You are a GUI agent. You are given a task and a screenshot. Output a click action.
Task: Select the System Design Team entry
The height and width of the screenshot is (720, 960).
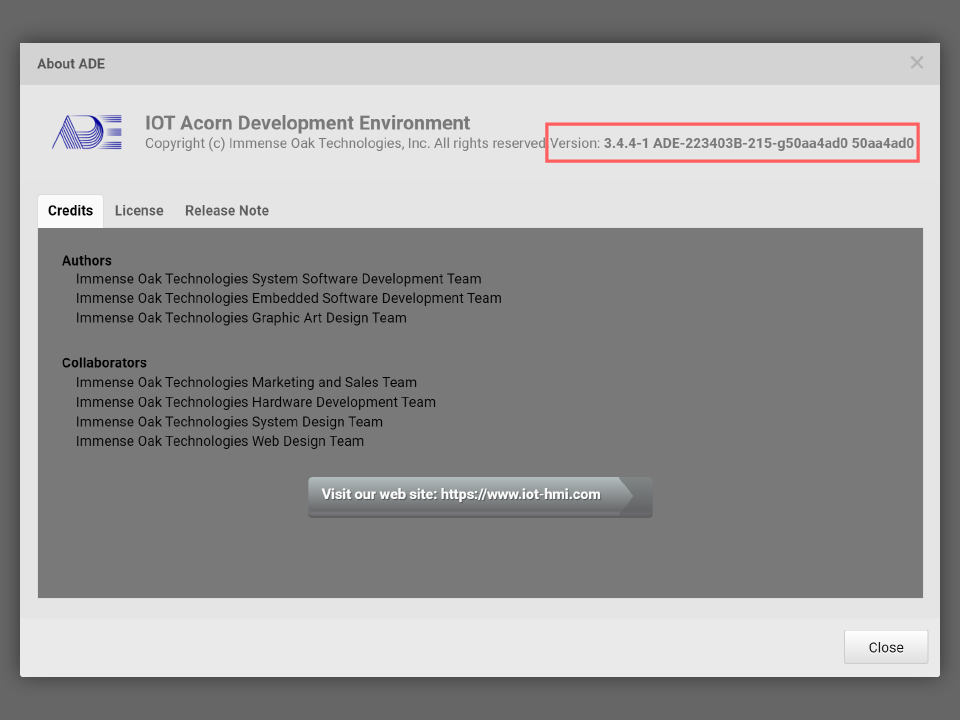229,422
